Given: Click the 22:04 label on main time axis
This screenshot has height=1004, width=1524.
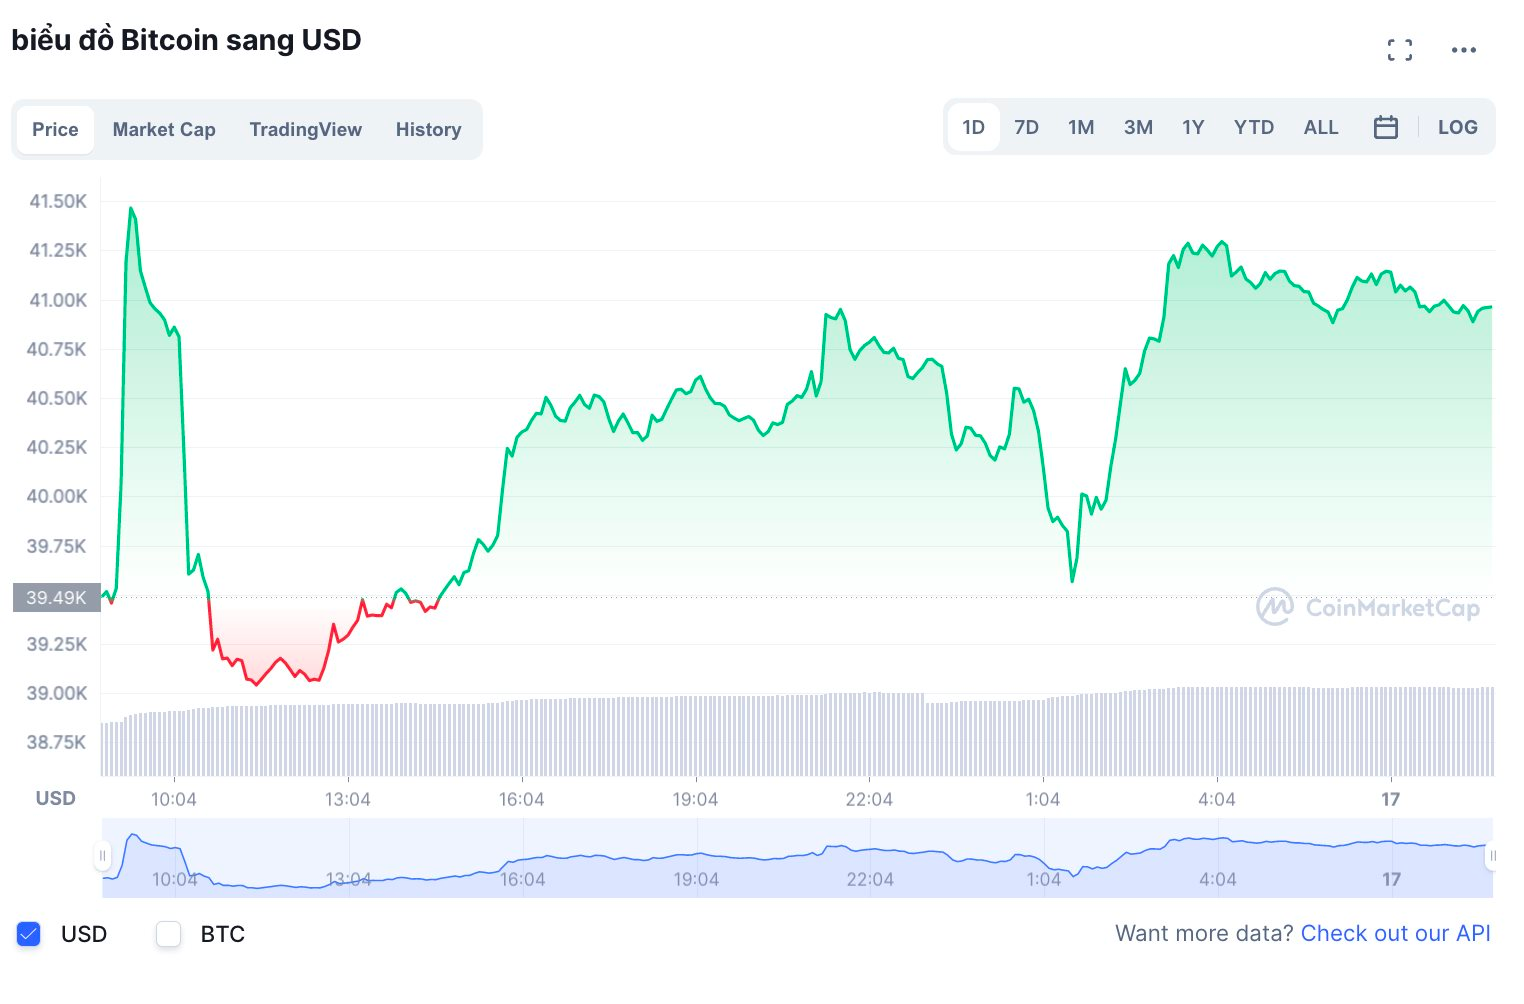Looking at the screenshot, I should [869, 799].
